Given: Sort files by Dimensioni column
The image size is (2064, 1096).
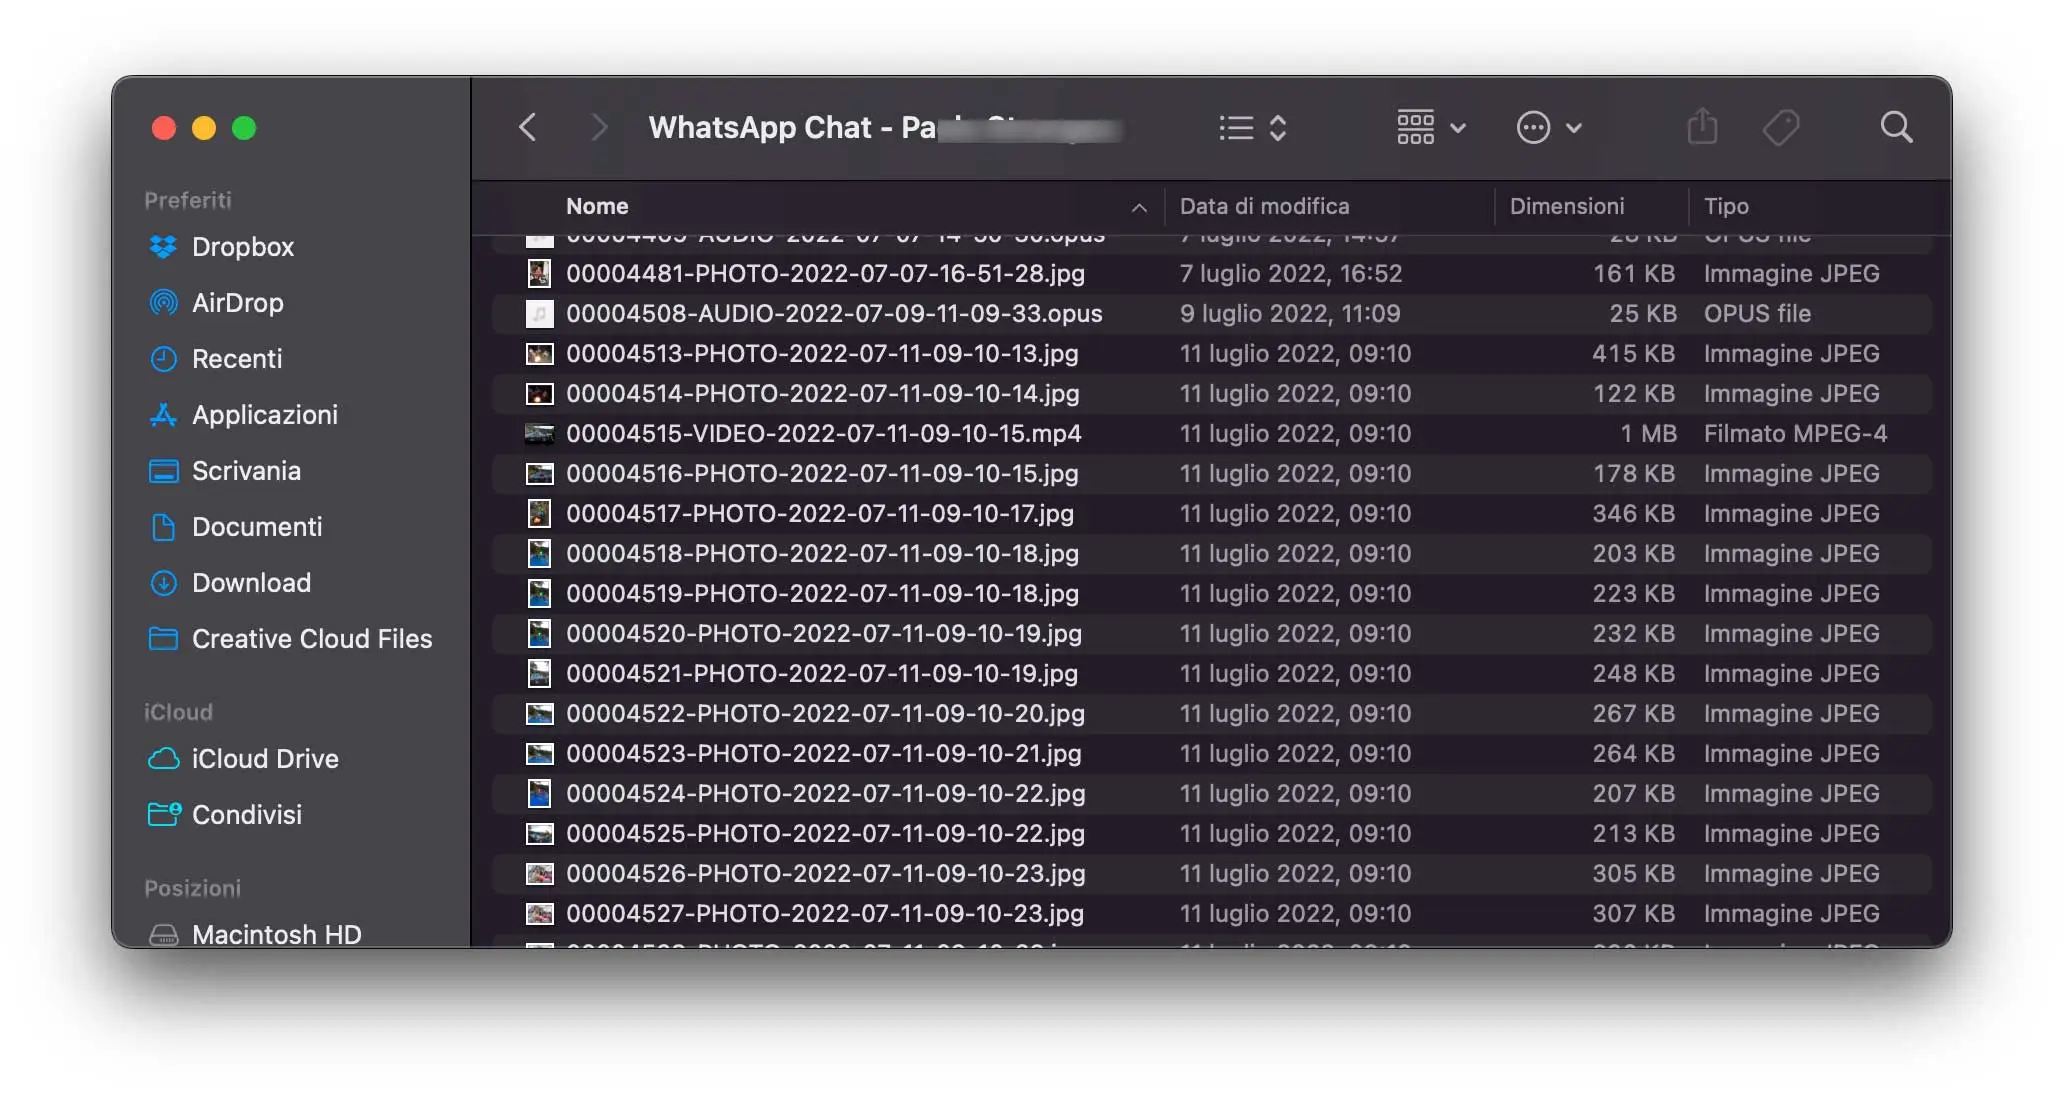Looking at the screenshot, I should pos(1566,206).
